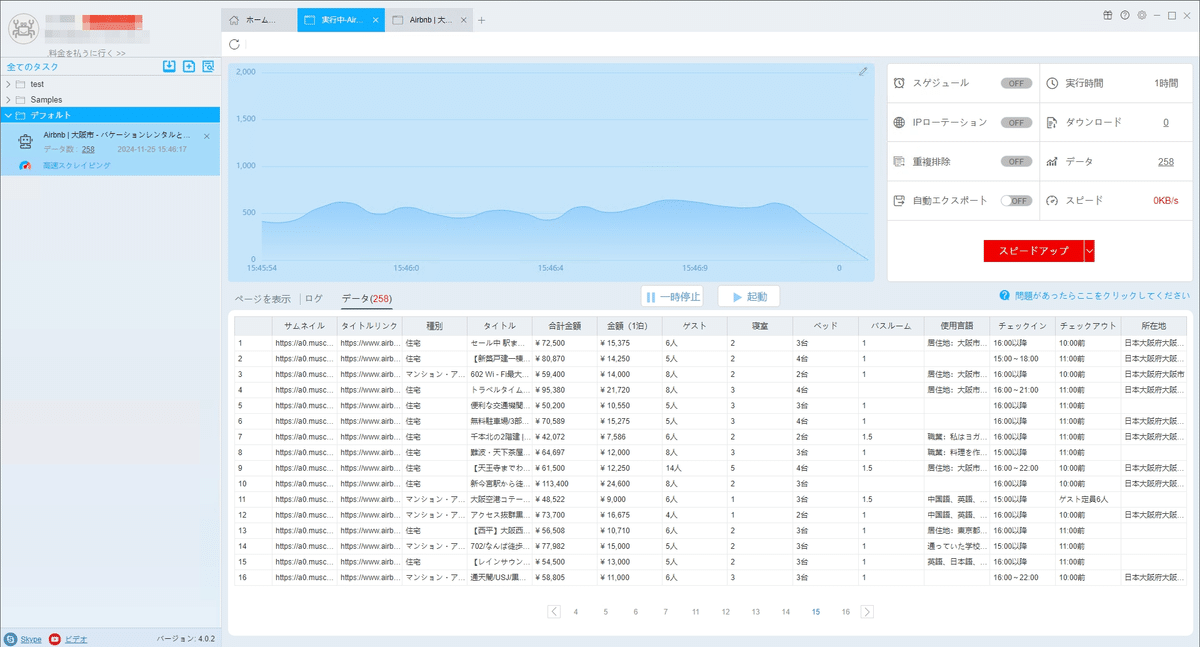Click the search tasks icon in sidebar
Image resolution: width=1200 pixels, height=647 pixels.
pos(208,66)
